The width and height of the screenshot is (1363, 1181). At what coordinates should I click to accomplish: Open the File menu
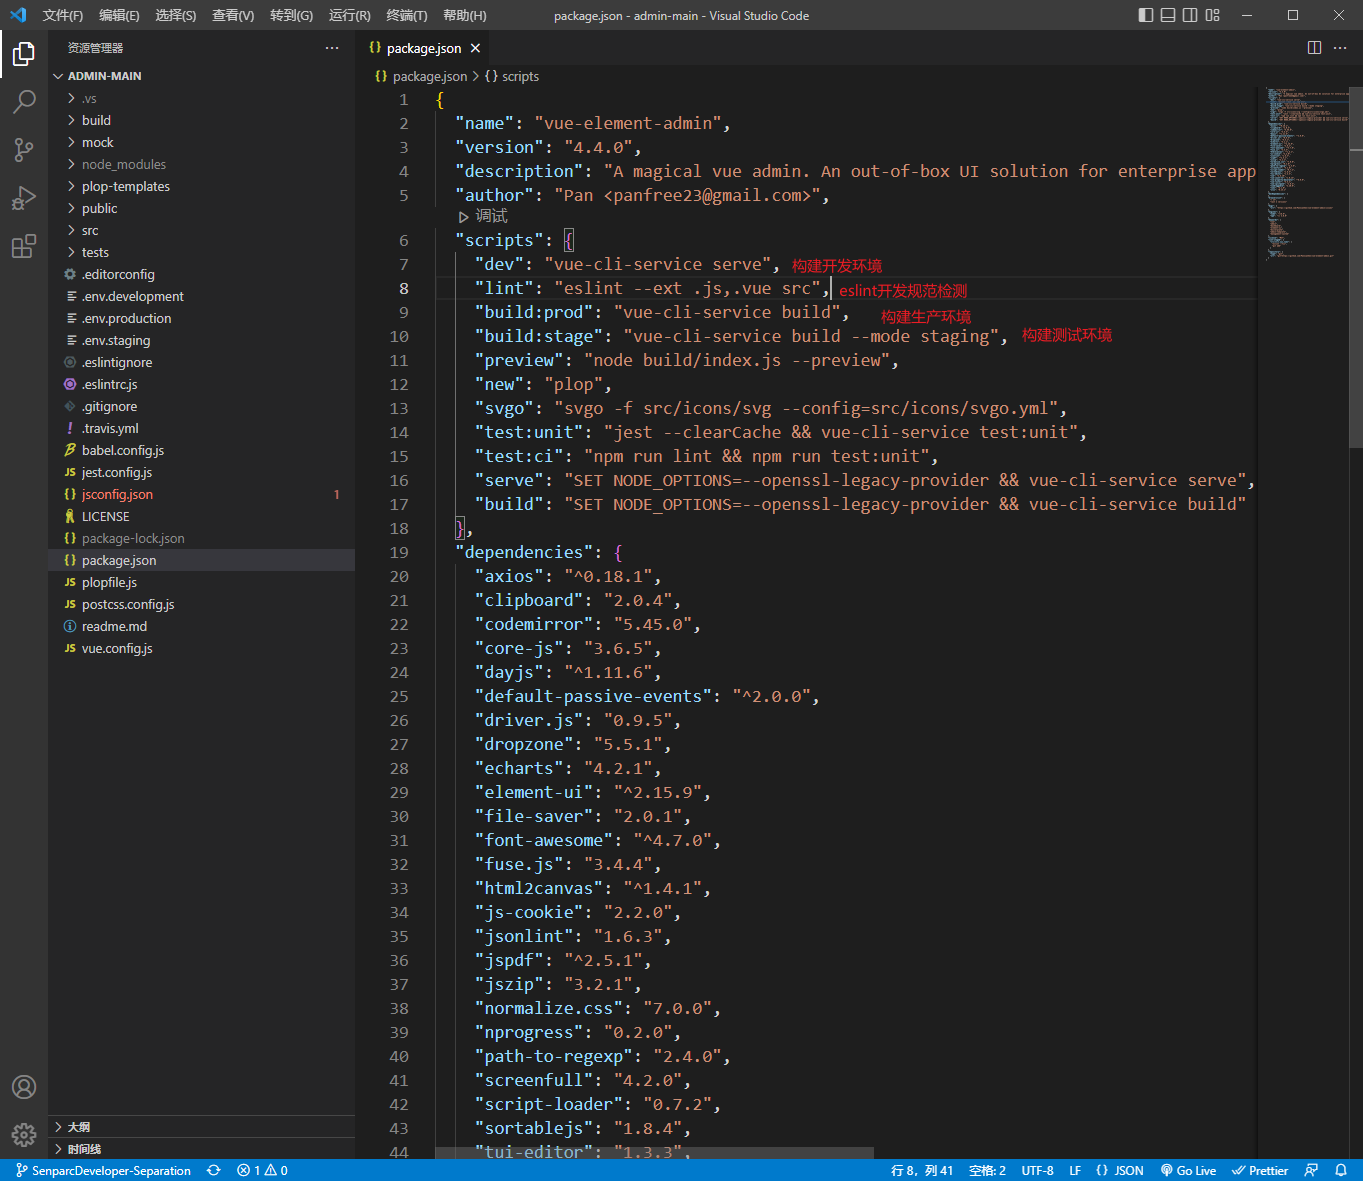click(x=63, y=15)
